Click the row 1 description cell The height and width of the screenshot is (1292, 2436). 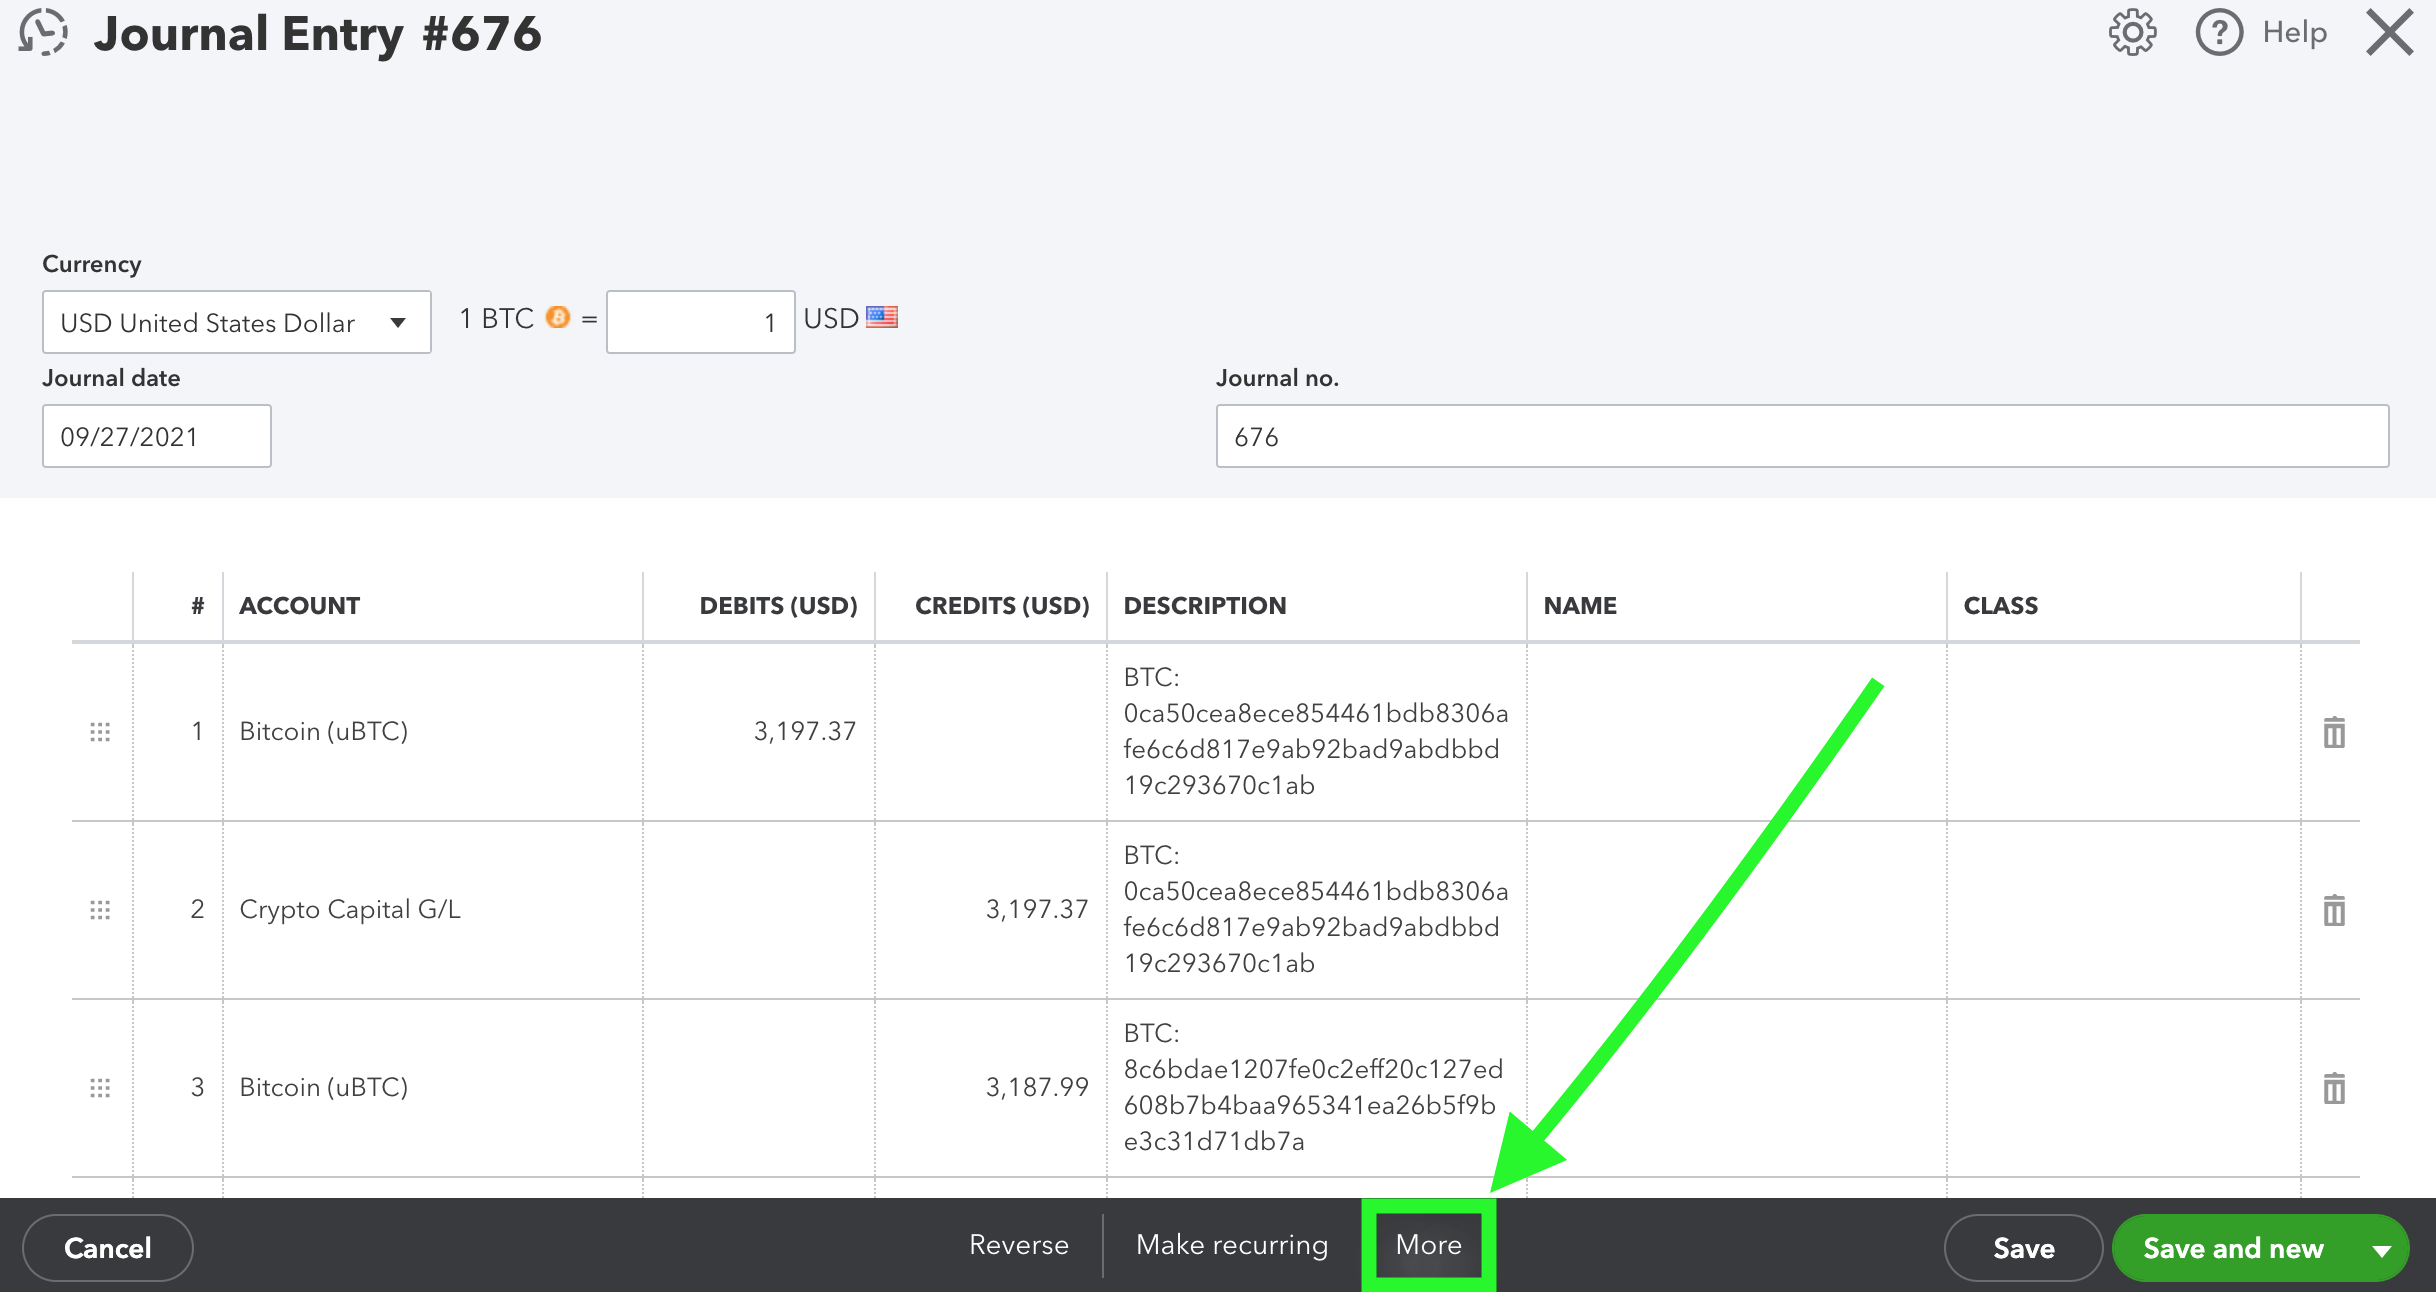coord(1317,732)
